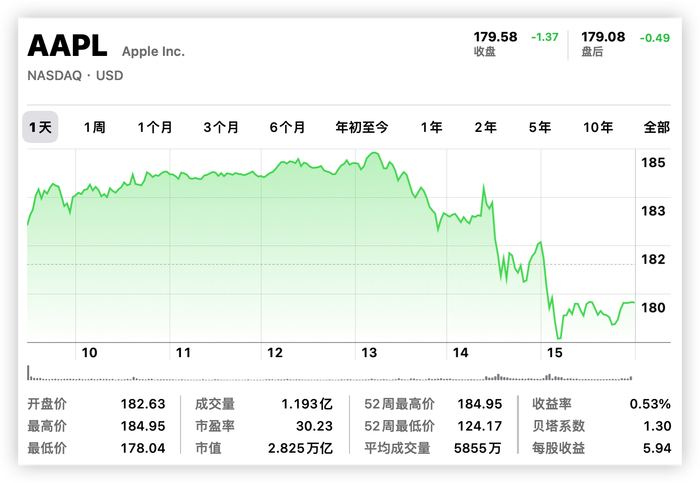Viewport: 700px width, 483px height.
Task: Switch chart to 5年 range
Action: point(540,127)
